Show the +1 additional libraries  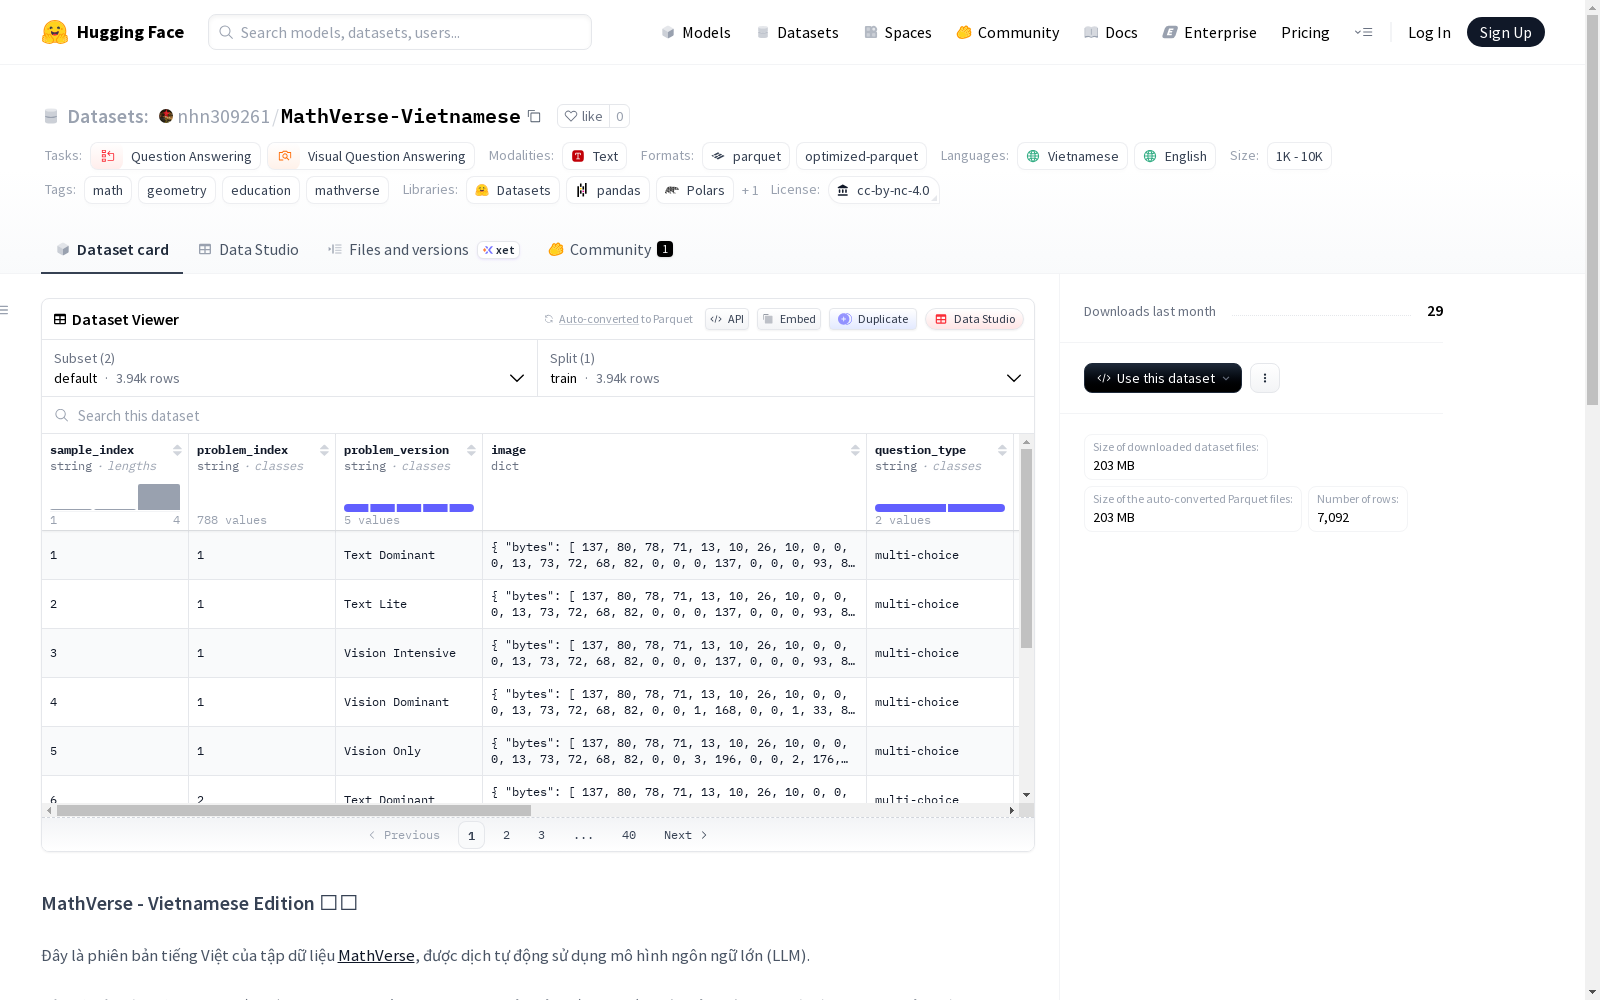[750, 190]
